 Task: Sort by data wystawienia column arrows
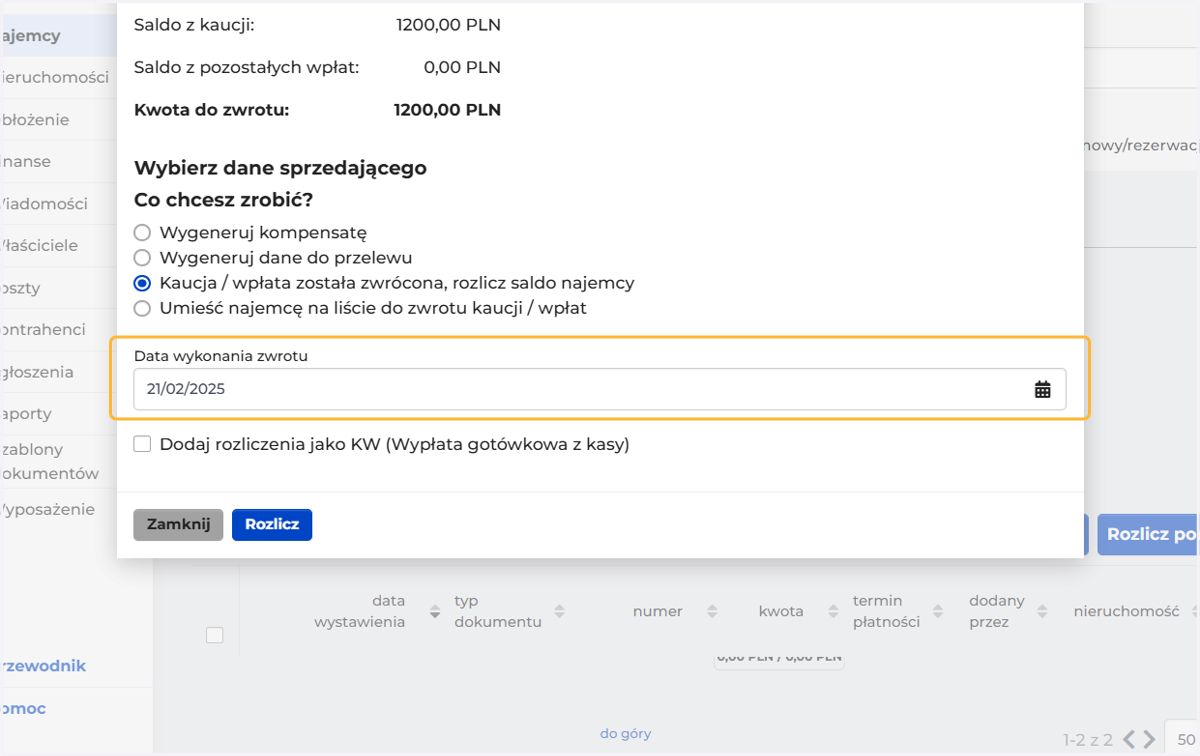coord(435,612)
